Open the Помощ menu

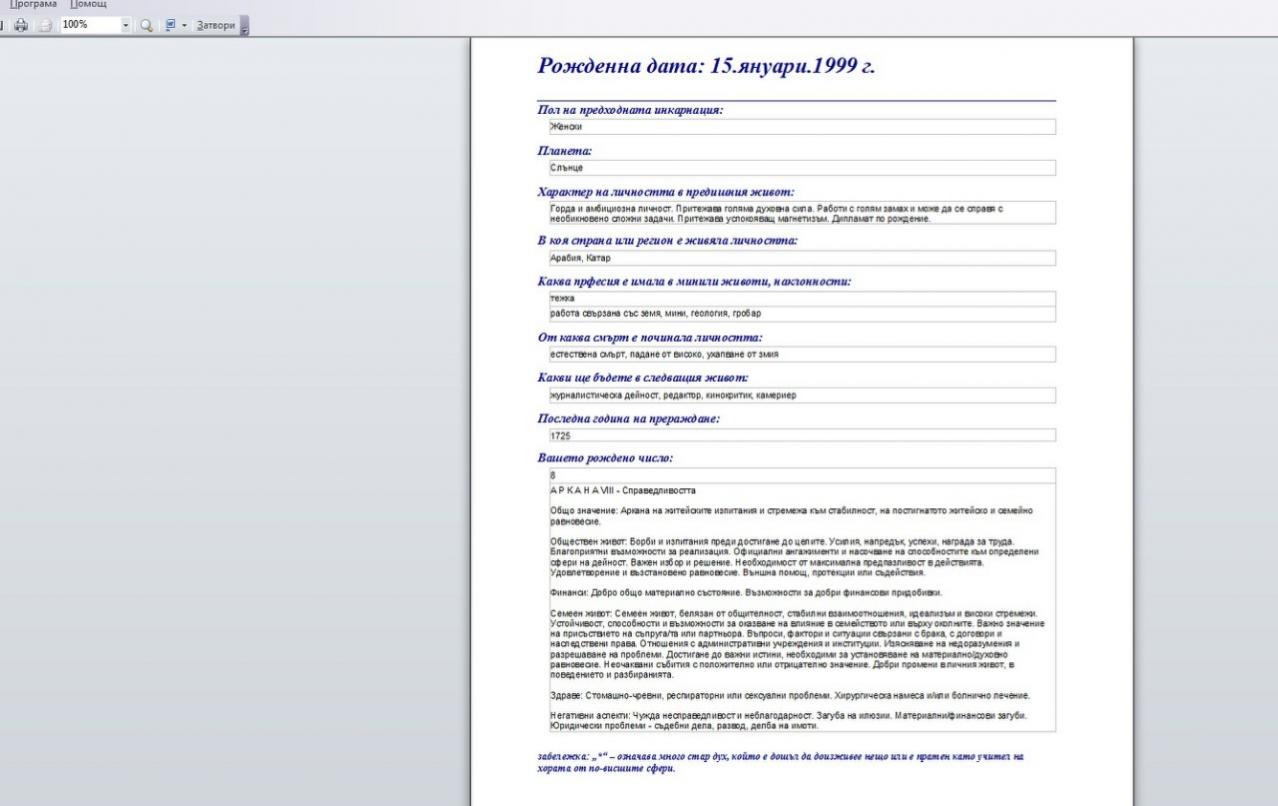pos(88,6)
